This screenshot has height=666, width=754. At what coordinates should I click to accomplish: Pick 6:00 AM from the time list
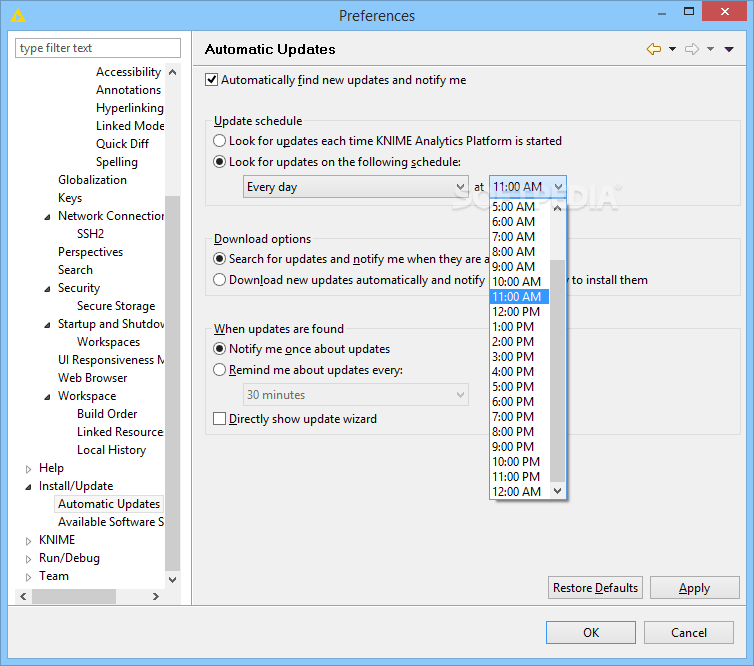click(519, 222)
